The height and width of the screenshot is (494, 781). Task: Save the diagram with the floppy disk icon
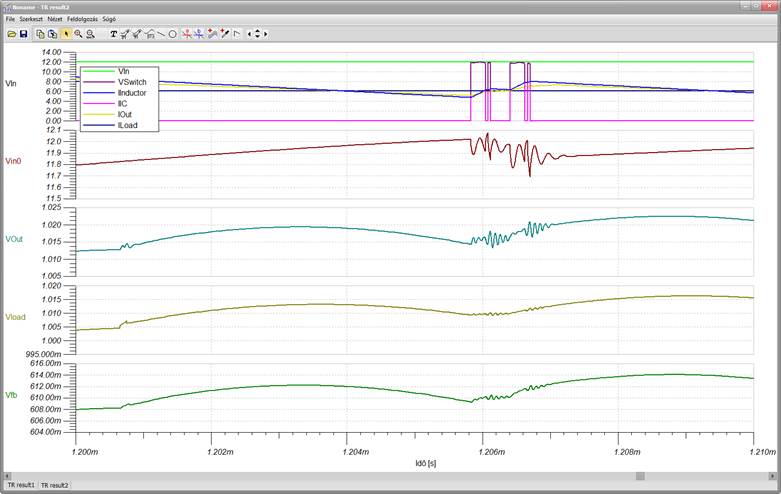coord(23,34)
